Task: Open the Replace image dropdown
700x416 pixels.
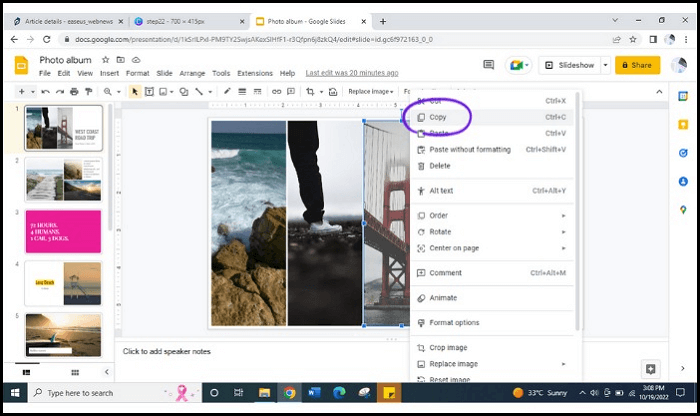Action: [x=372, y=91]
